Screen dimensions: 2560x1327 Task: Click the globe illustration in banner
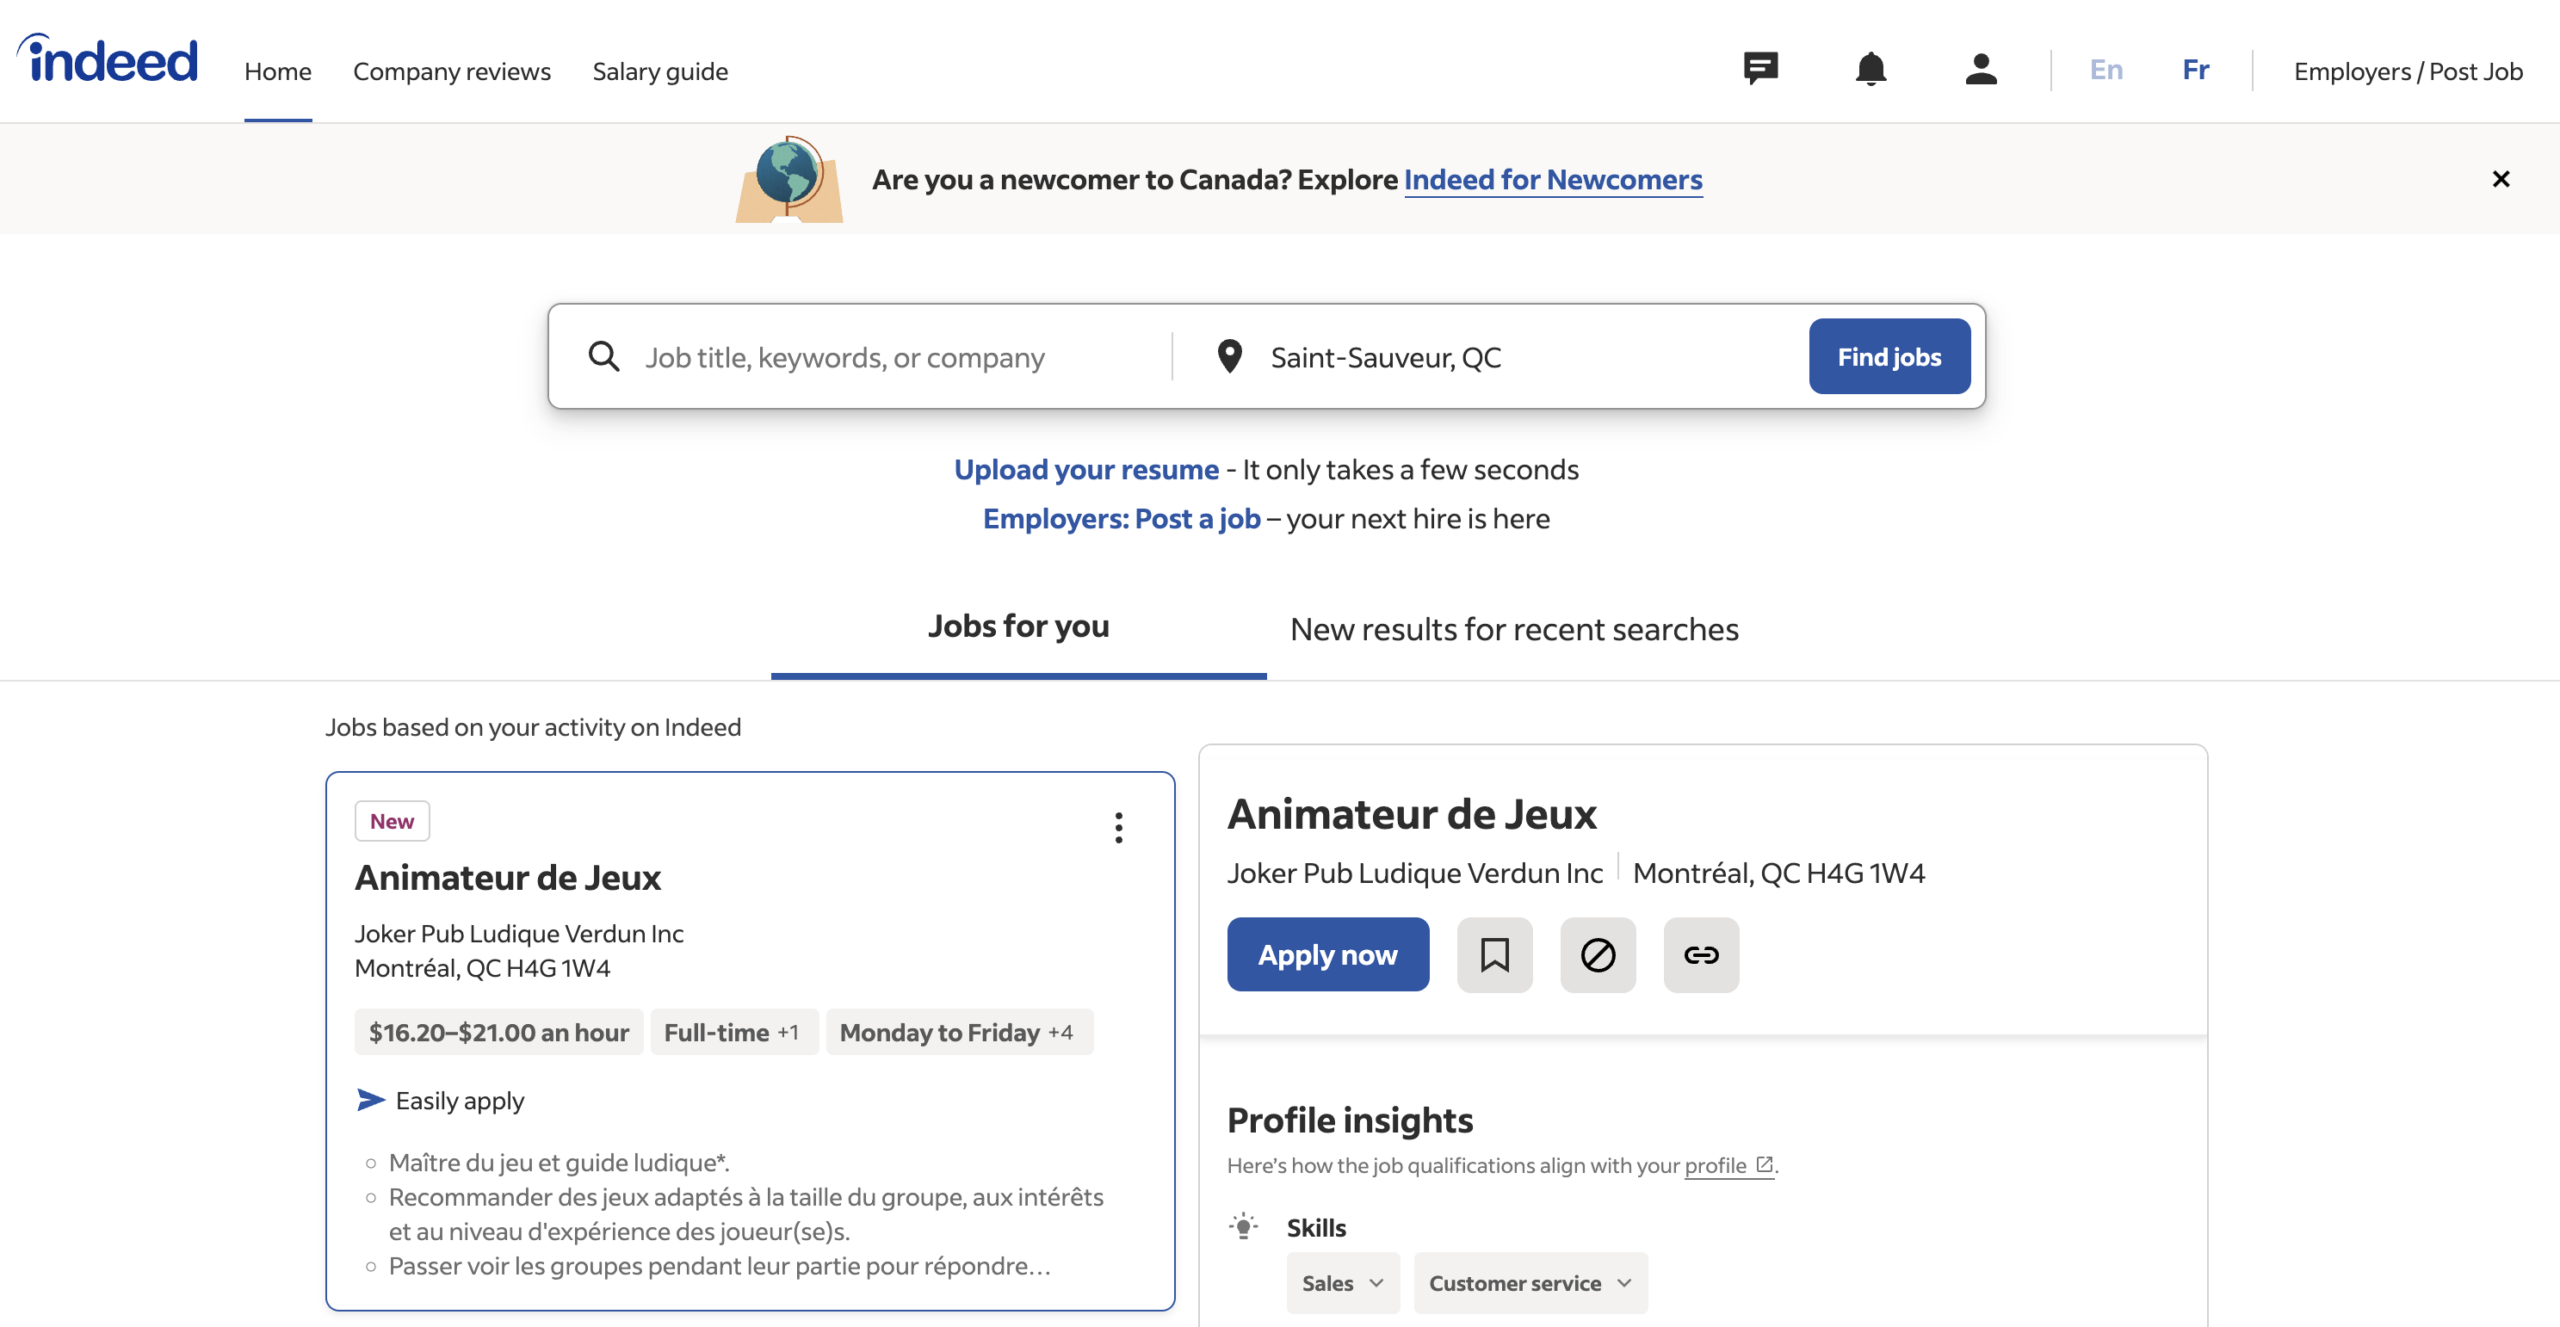click(x=789, y=179)
